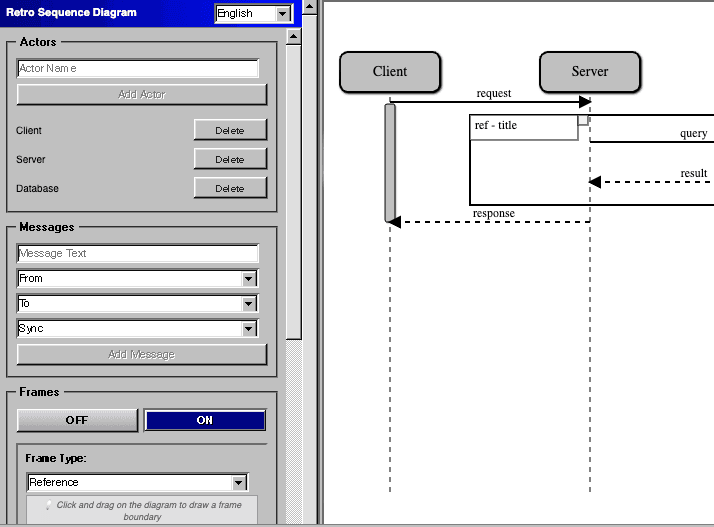Click the outer panel scroll up arrow

click(310, 7)
